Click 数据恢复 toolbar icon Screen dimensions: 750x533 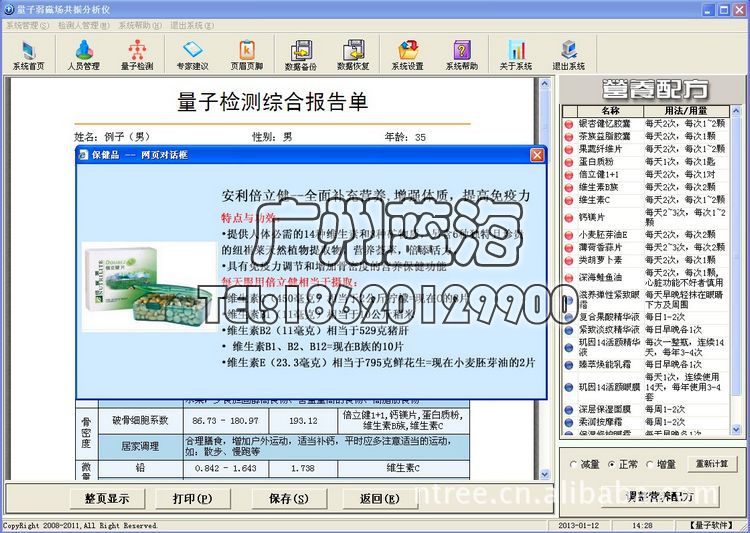click(x=353, y=56)
